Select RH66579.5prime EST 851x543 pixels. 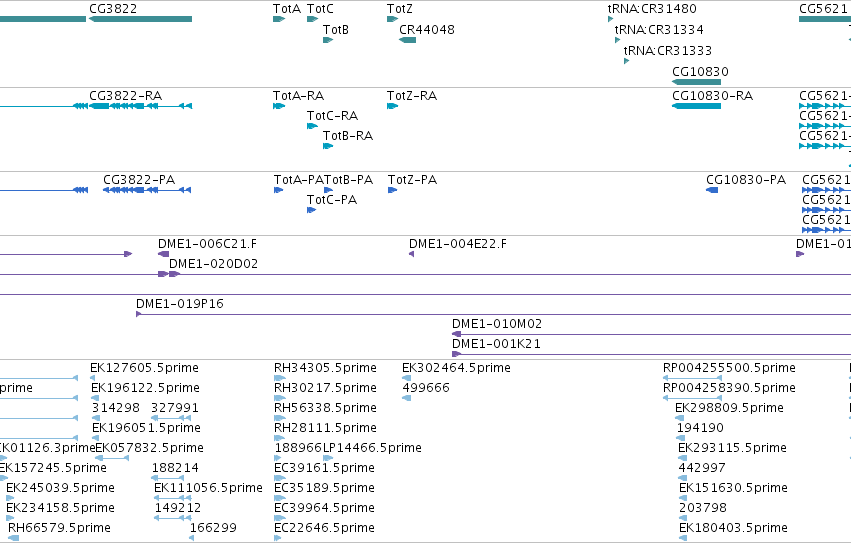click(14, 538)
